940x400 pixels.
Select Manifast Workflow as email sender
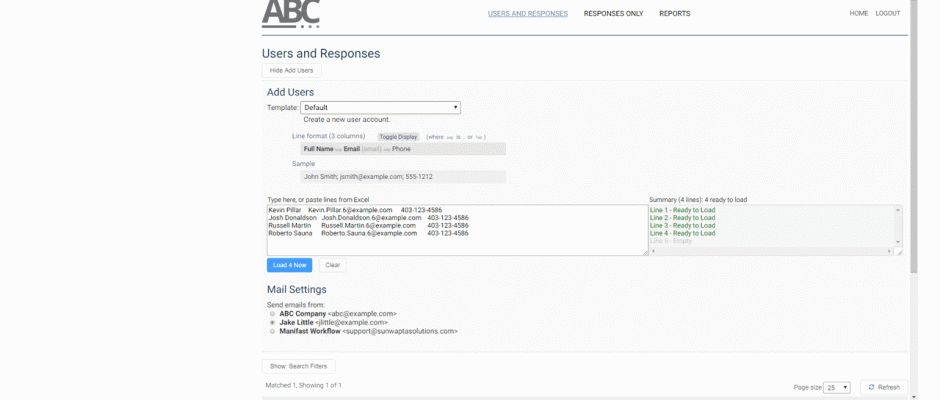pyautogui.click(x=273, y=331)
